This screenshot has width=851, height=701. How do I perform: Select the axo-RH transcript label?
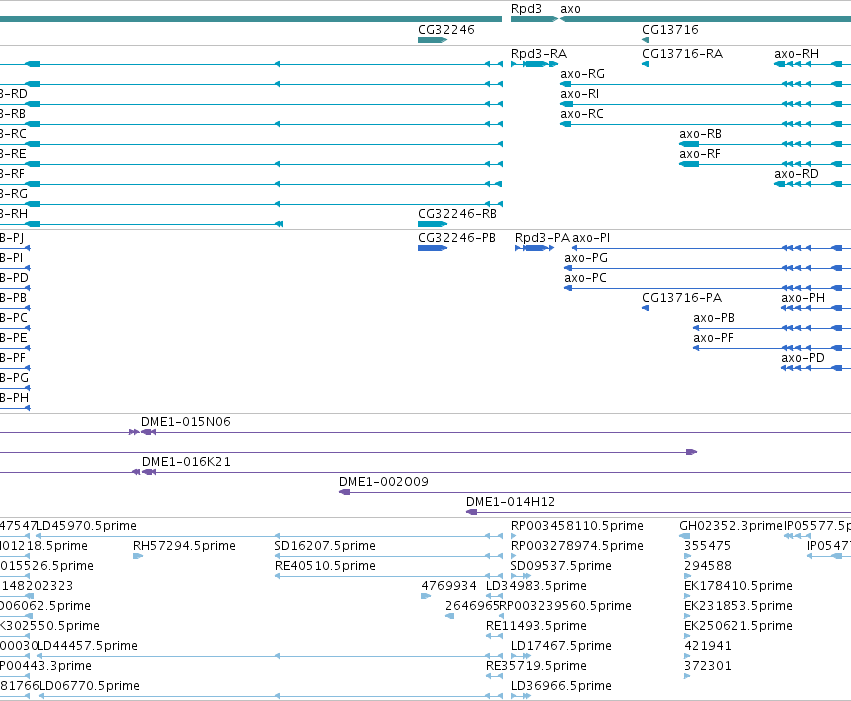[x=796, y=54]
